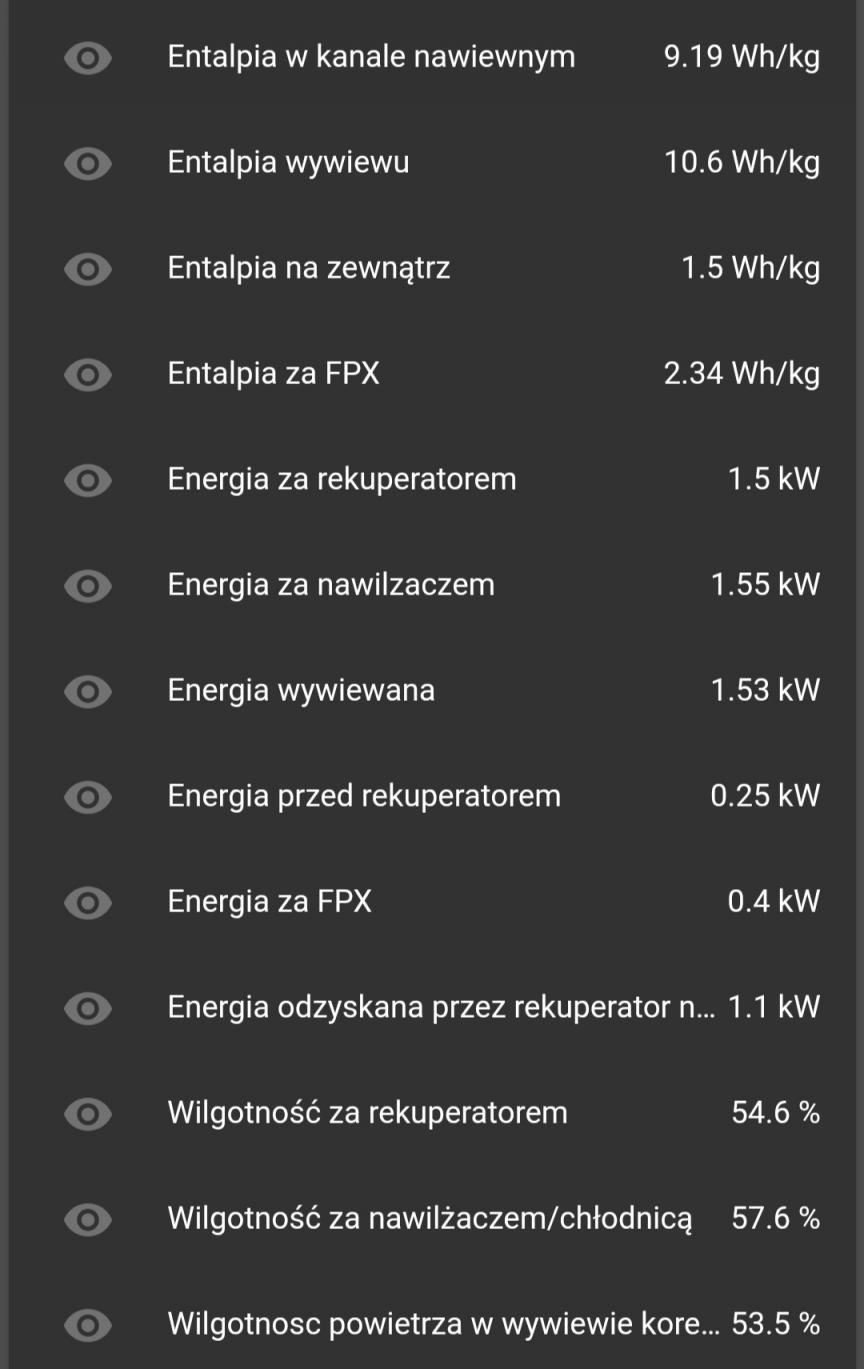
Task: Select the 57.6 % humidity value
Action: pyautogui.click(x=776, y=1218)
